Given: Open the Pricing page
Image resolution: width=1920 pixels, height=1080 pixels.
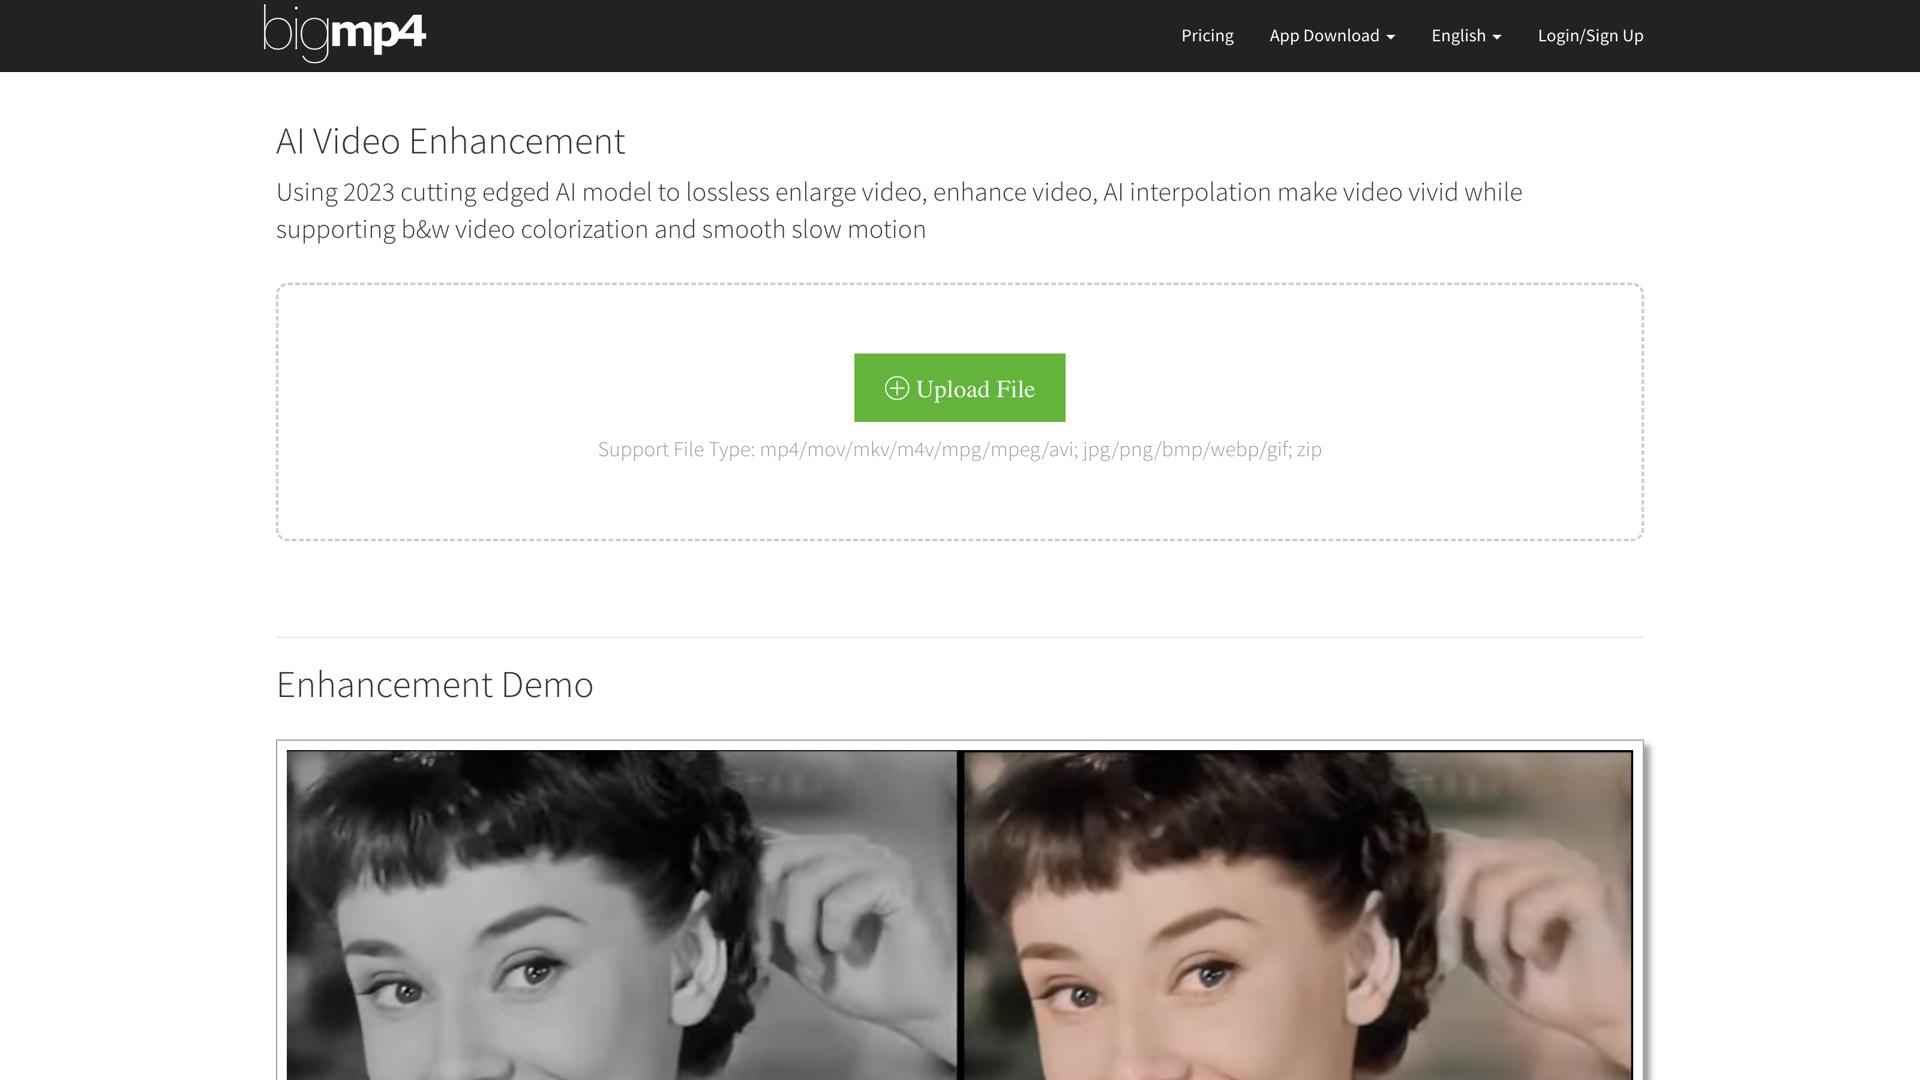Looking at the screenshot, I should [x=1207, y=36].
